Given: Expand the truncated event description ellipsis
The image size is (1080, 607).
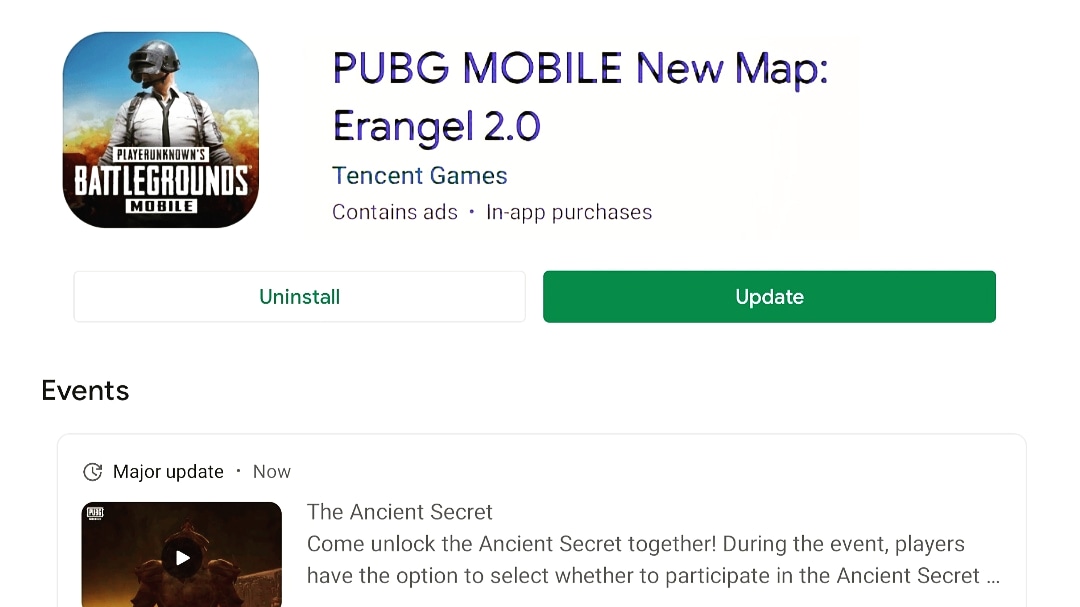Looking at the screenshot, I should pos(993,577).
